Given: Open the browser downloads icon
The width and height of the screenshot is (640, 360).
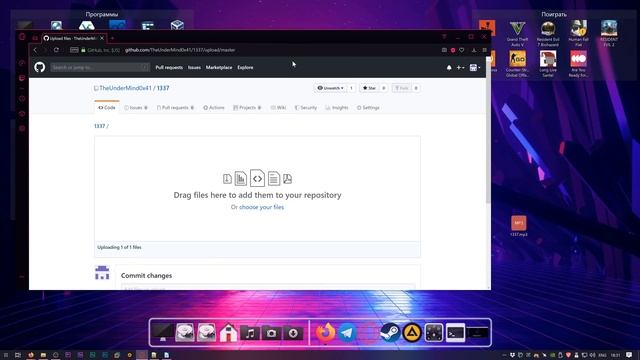Looking at the screenshot, I should [x=474, y=50].
